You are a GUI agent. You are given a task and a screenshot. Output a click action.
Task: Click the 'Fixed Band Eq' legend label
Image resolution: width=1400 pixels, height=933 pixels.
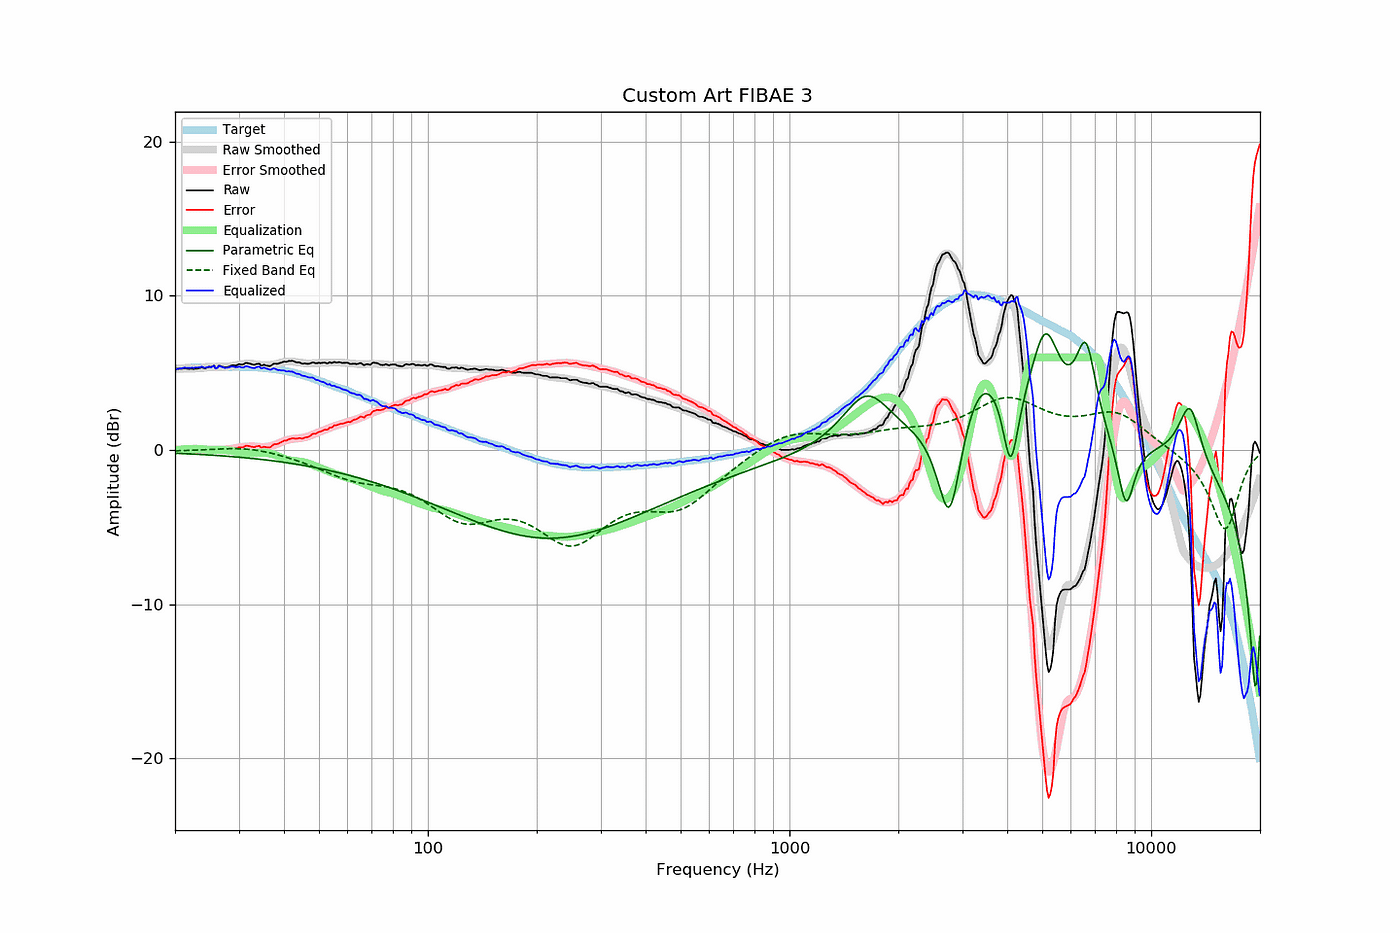coord(269,270)
